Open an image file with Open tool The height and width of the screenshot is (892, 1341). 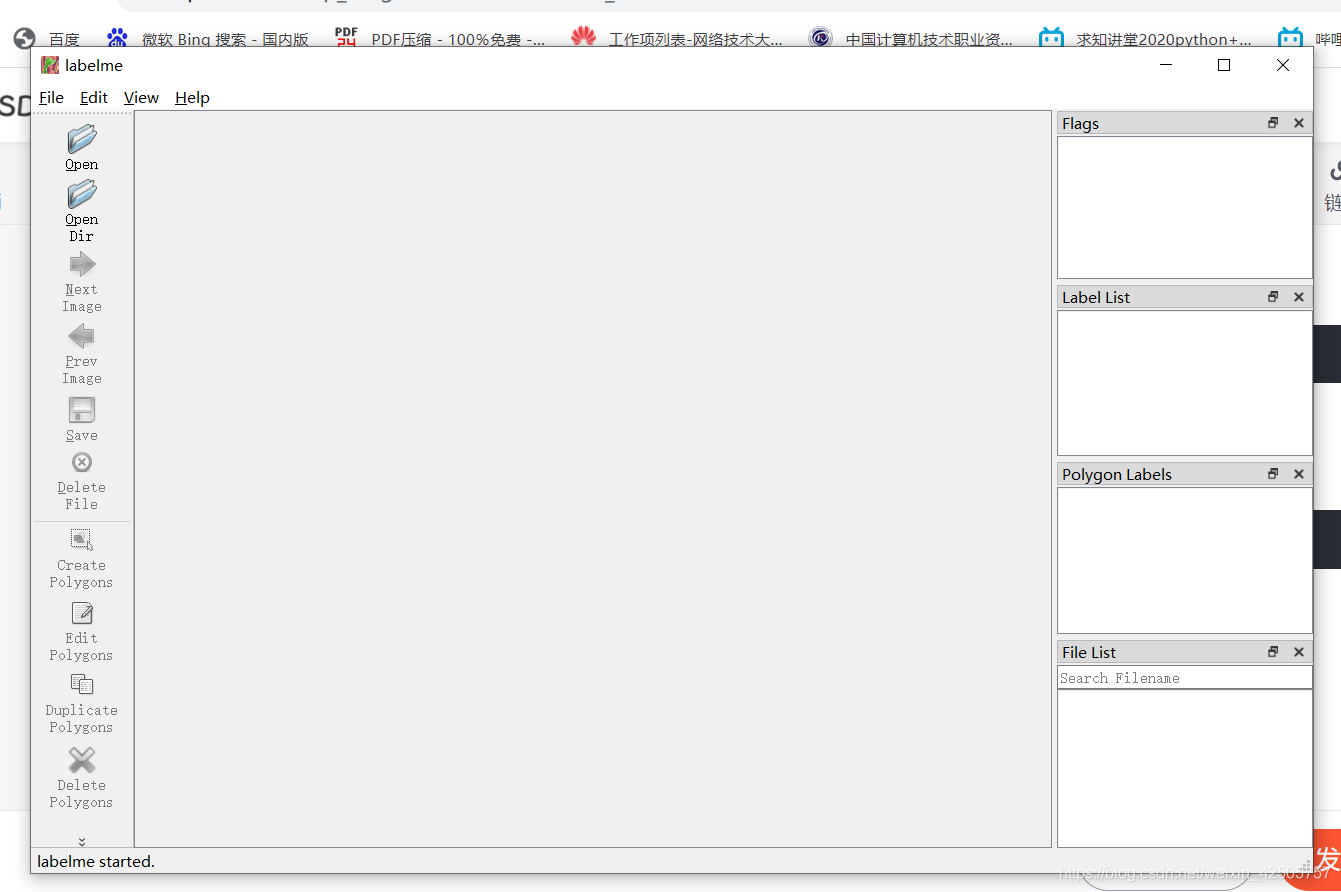coord(82,147)
